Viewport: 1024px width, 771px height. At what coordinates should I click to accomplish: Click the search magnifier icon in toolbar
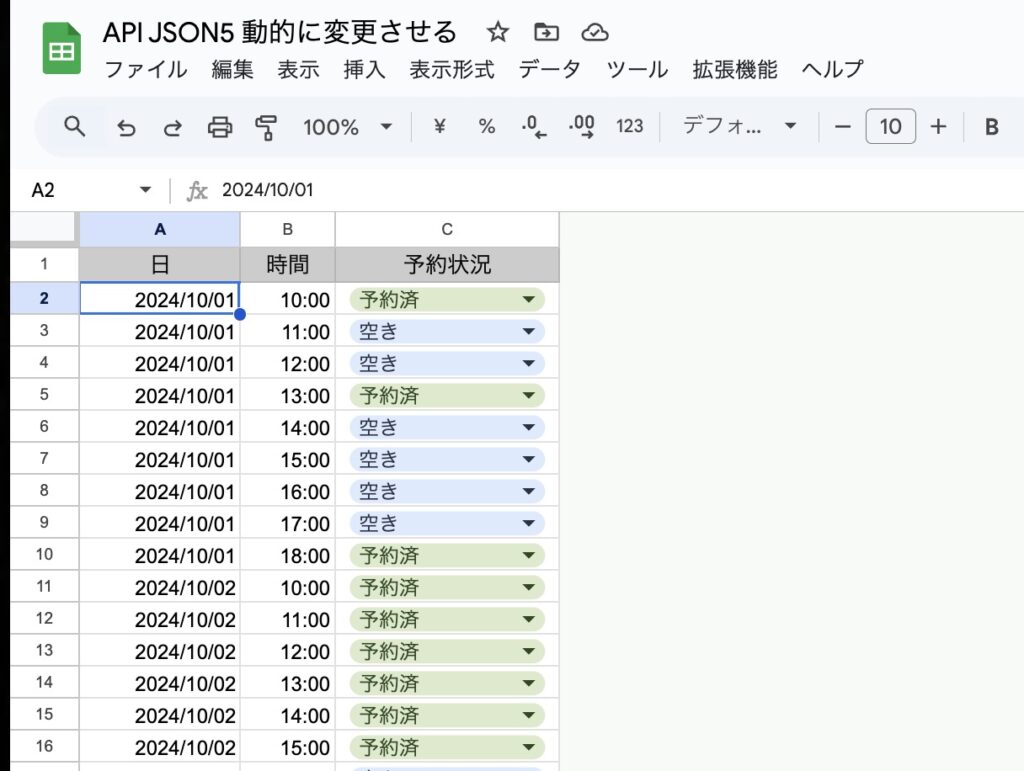75,126
